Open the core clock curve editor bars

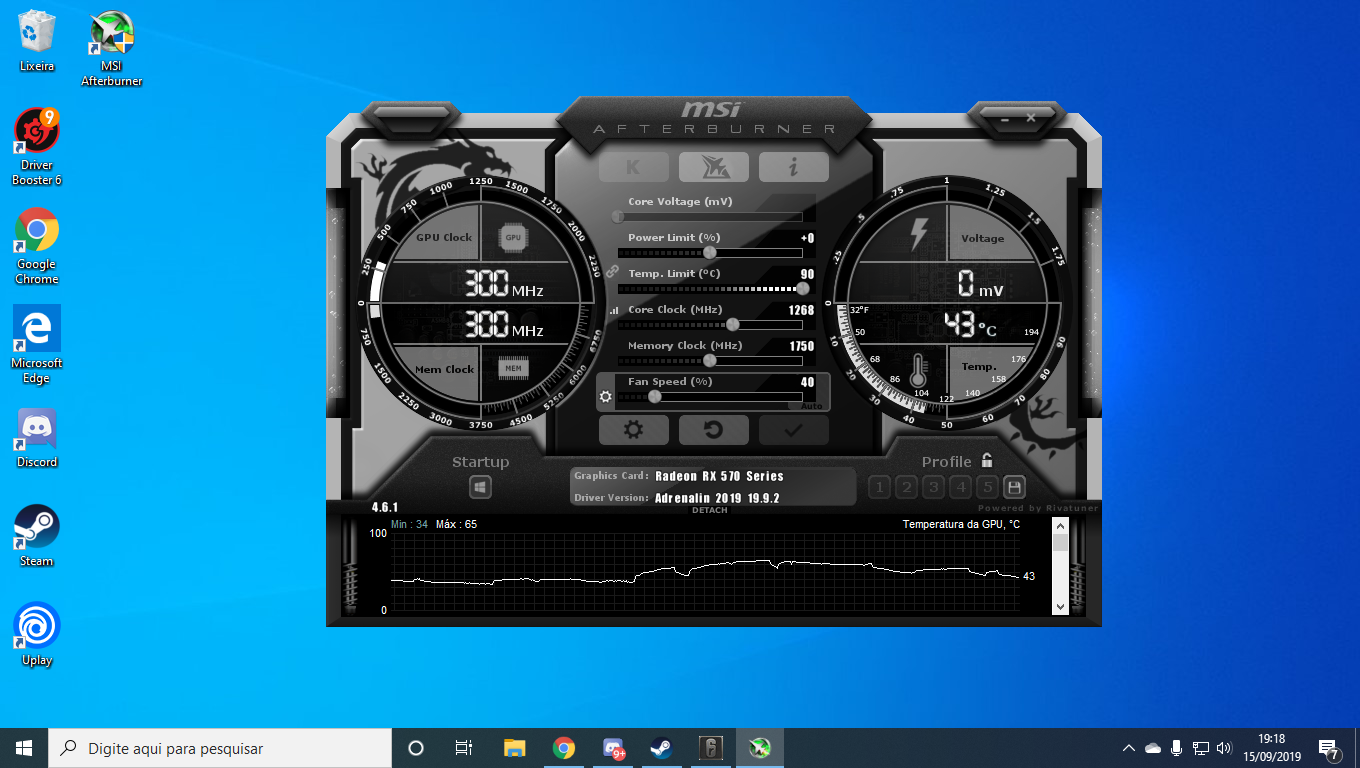tap(614, 311)
